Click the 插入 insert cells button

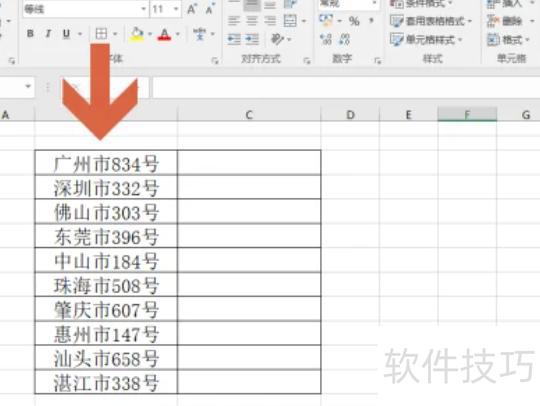509,4
